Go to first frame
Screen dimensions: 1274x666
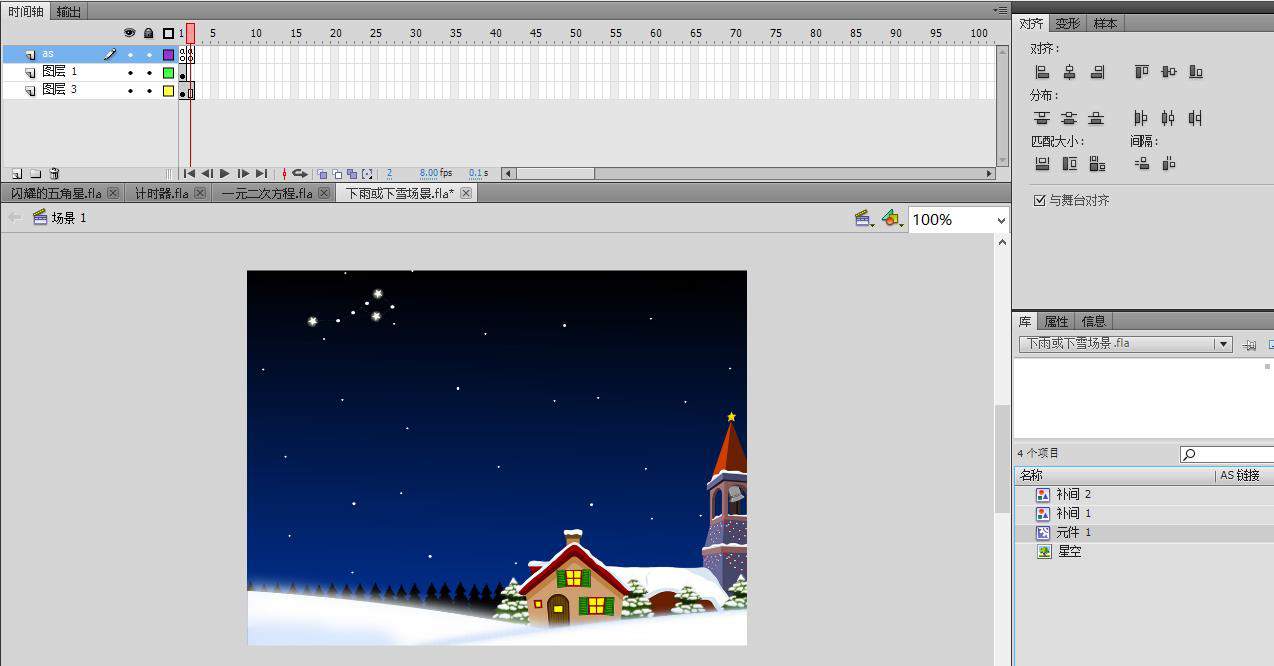189,174
